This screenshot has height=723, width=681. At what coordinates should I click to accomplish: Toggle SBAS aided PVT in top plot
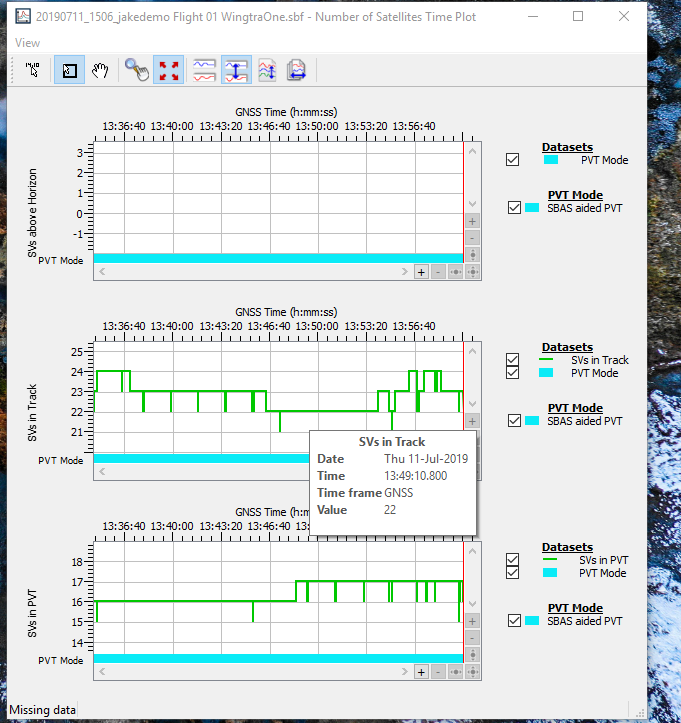click(514, 208)
